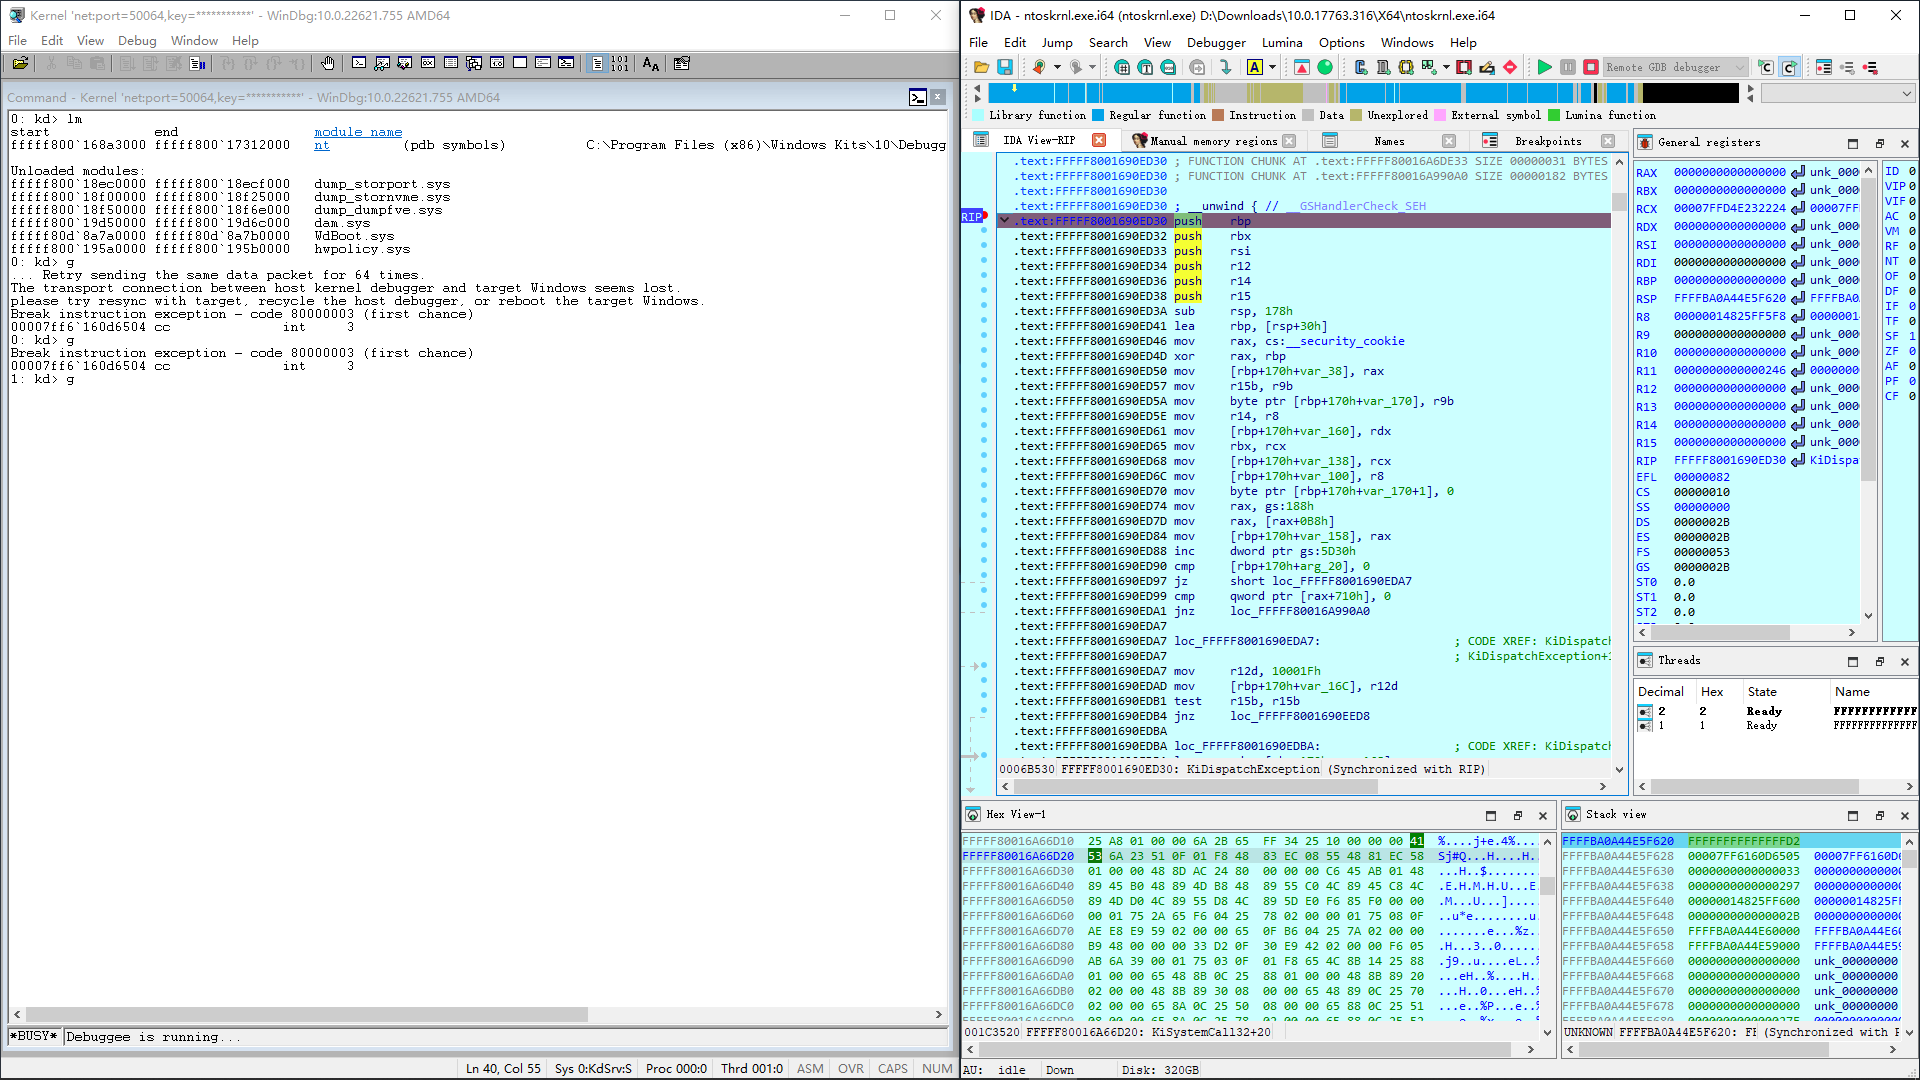Screen dimensions: 1920x1080
Task: Open the Lumina menu in IDA
Action: coord(1281,42)
